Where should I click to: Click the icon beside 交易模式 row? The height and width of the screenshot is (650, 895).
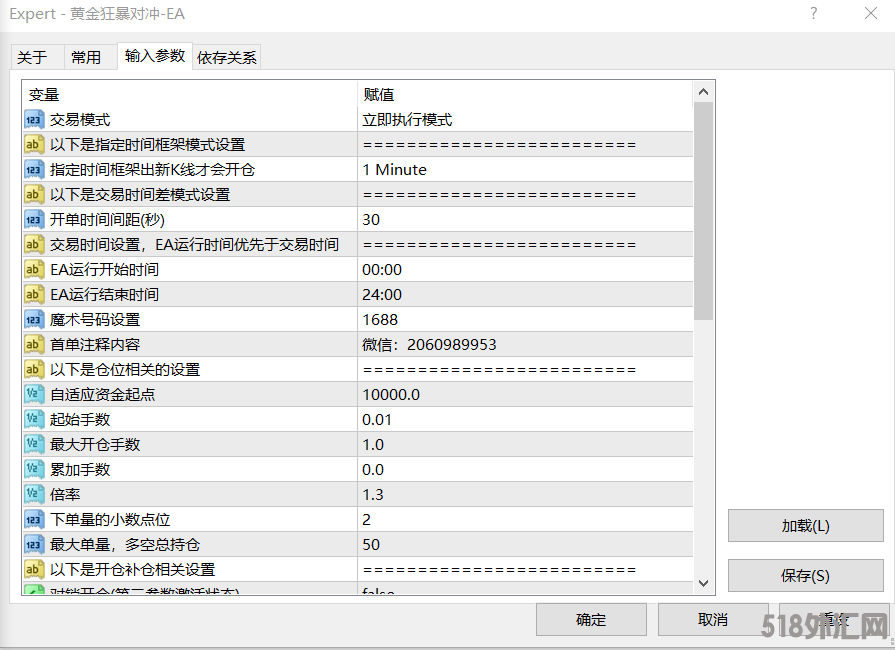[x=34, y=120]
